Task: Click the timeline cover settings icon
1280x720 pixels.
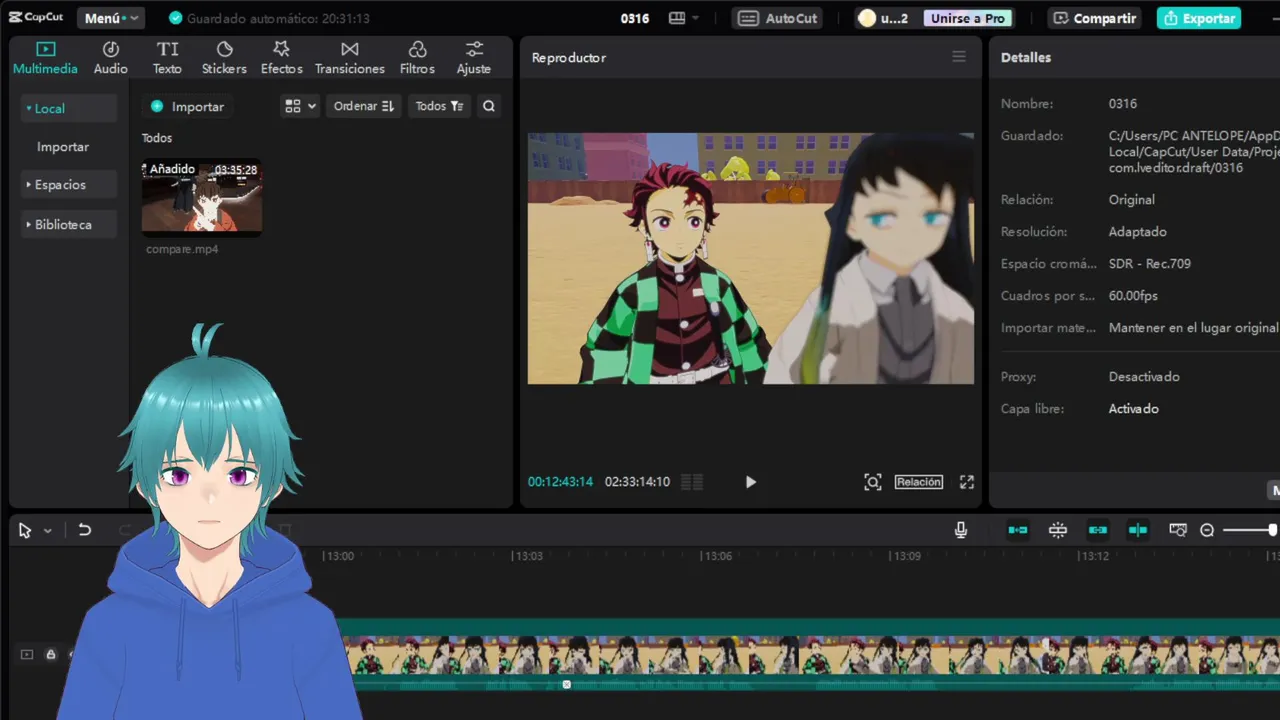Action: coord(1178,530)
